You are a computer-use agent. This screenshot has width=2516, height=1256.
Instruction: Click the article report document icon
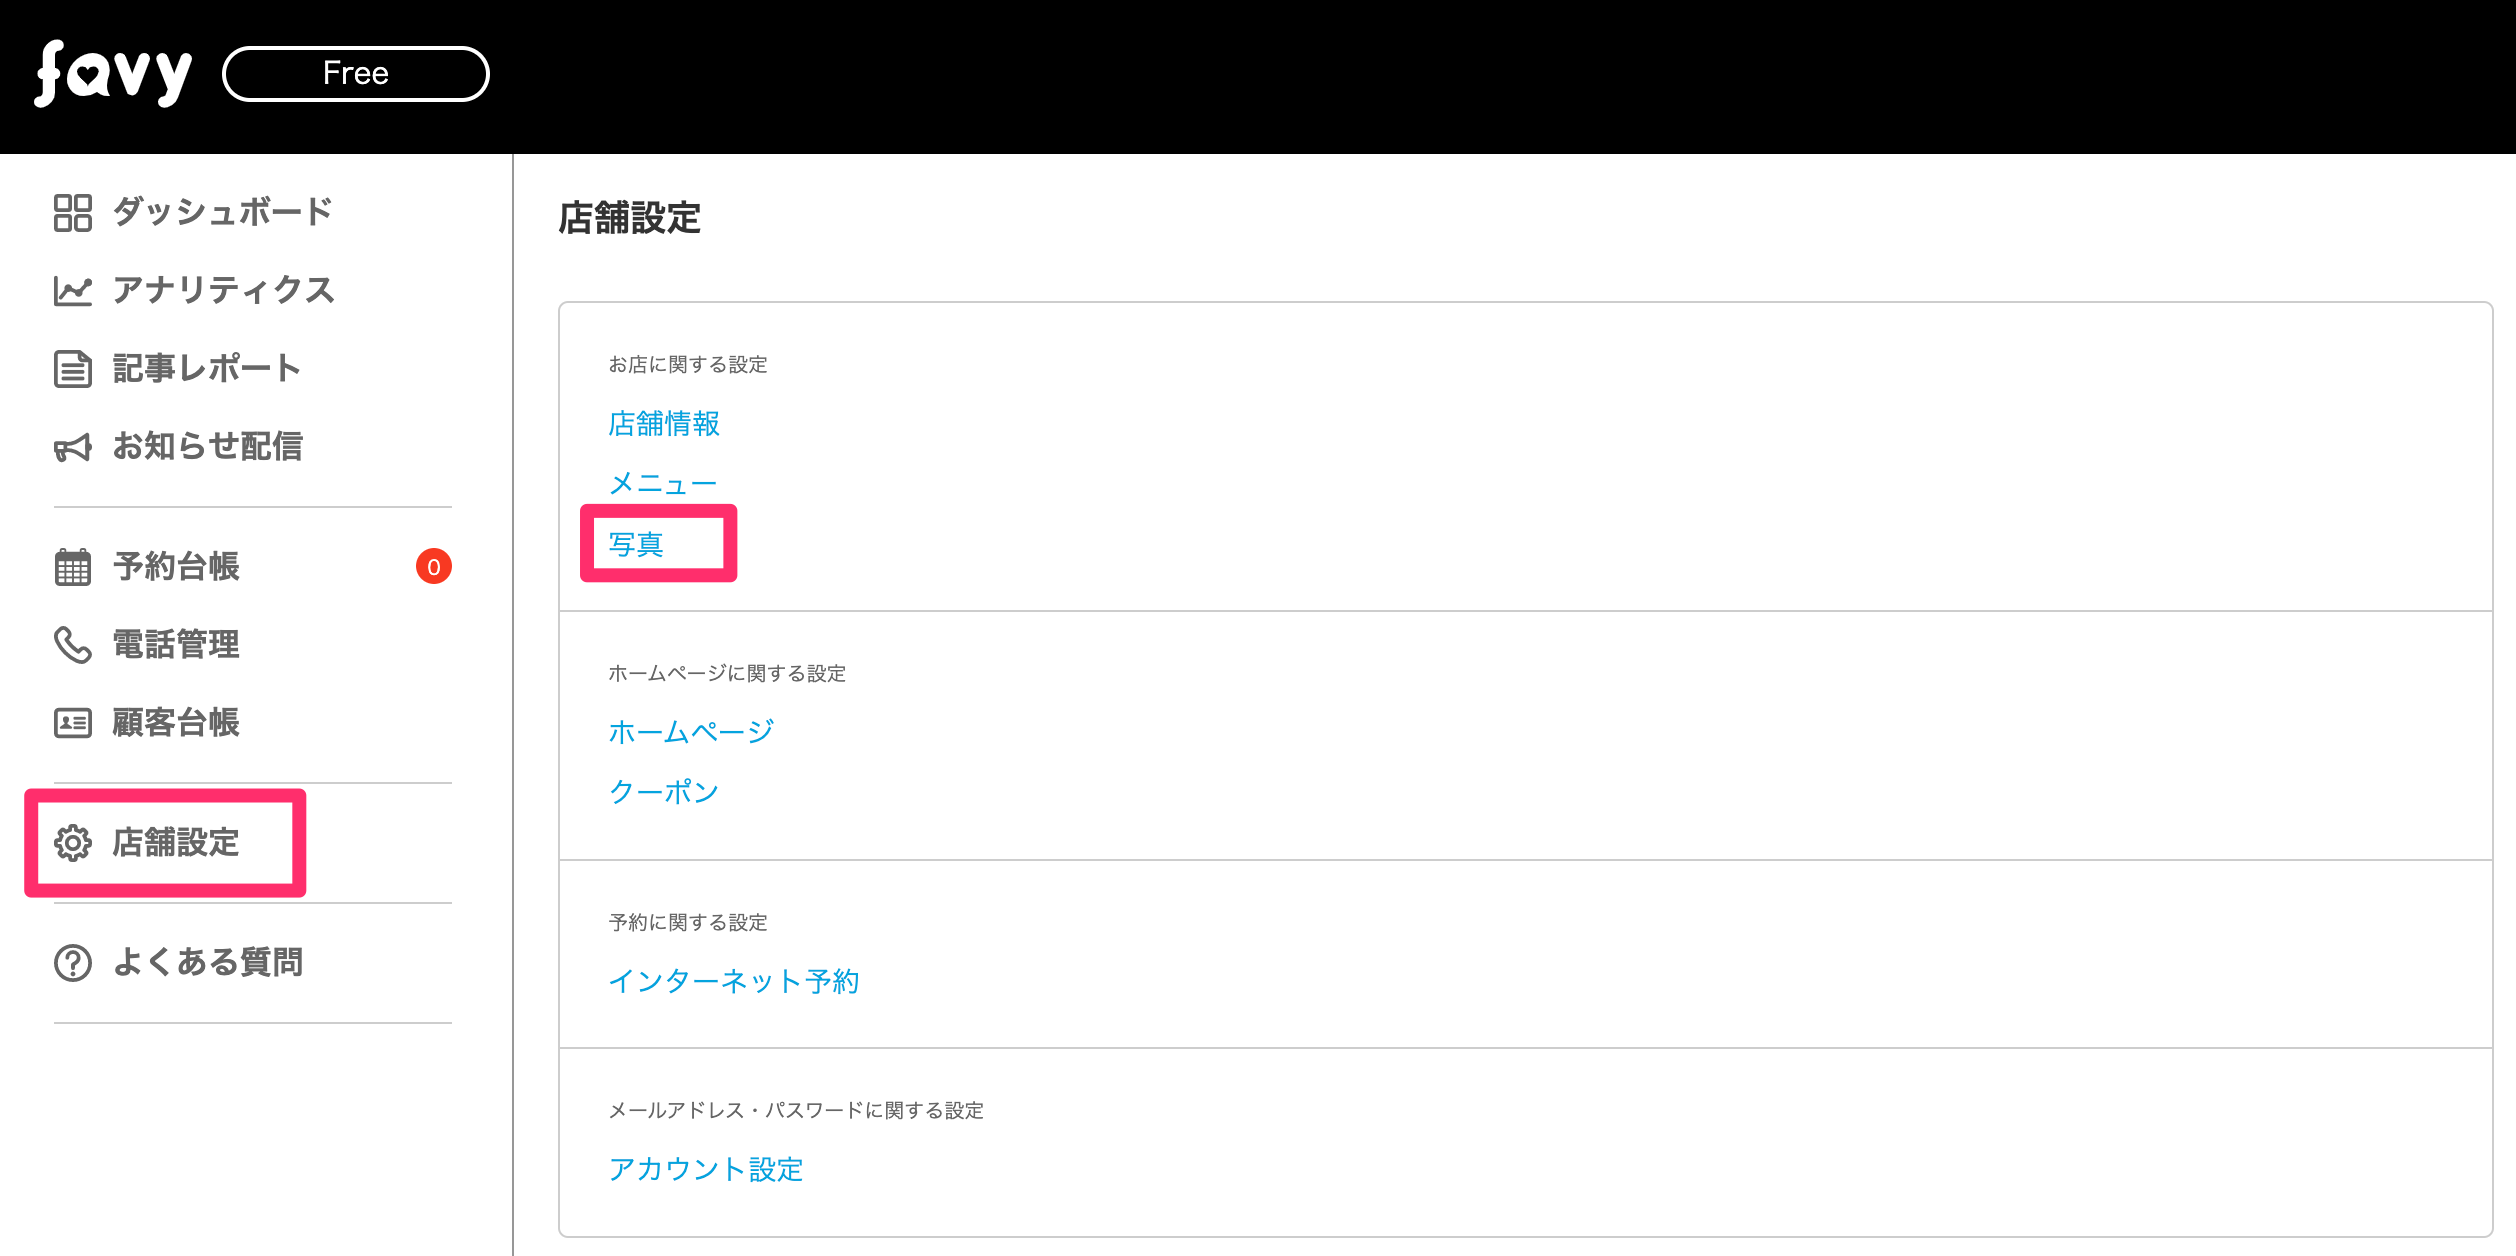[73, 369]
